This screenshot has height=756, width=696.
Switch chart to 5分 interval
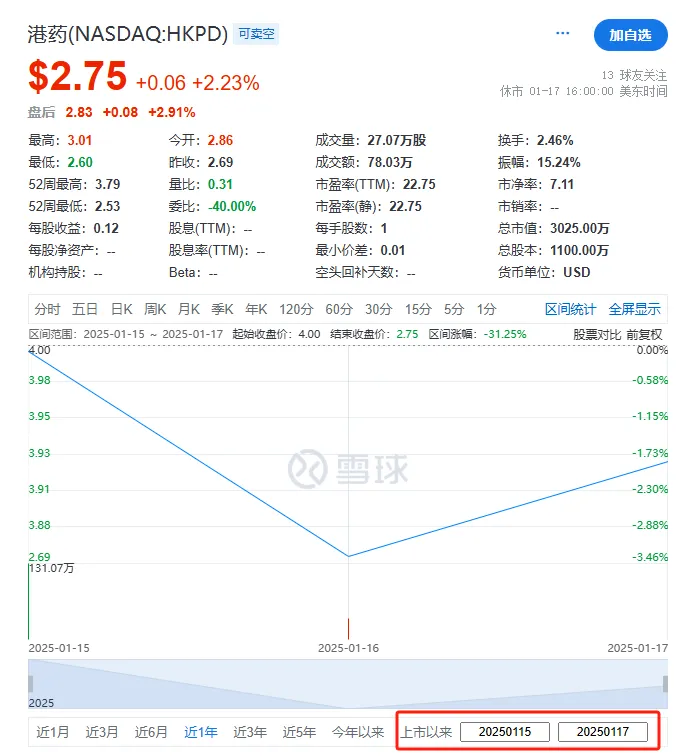point(454,309)
